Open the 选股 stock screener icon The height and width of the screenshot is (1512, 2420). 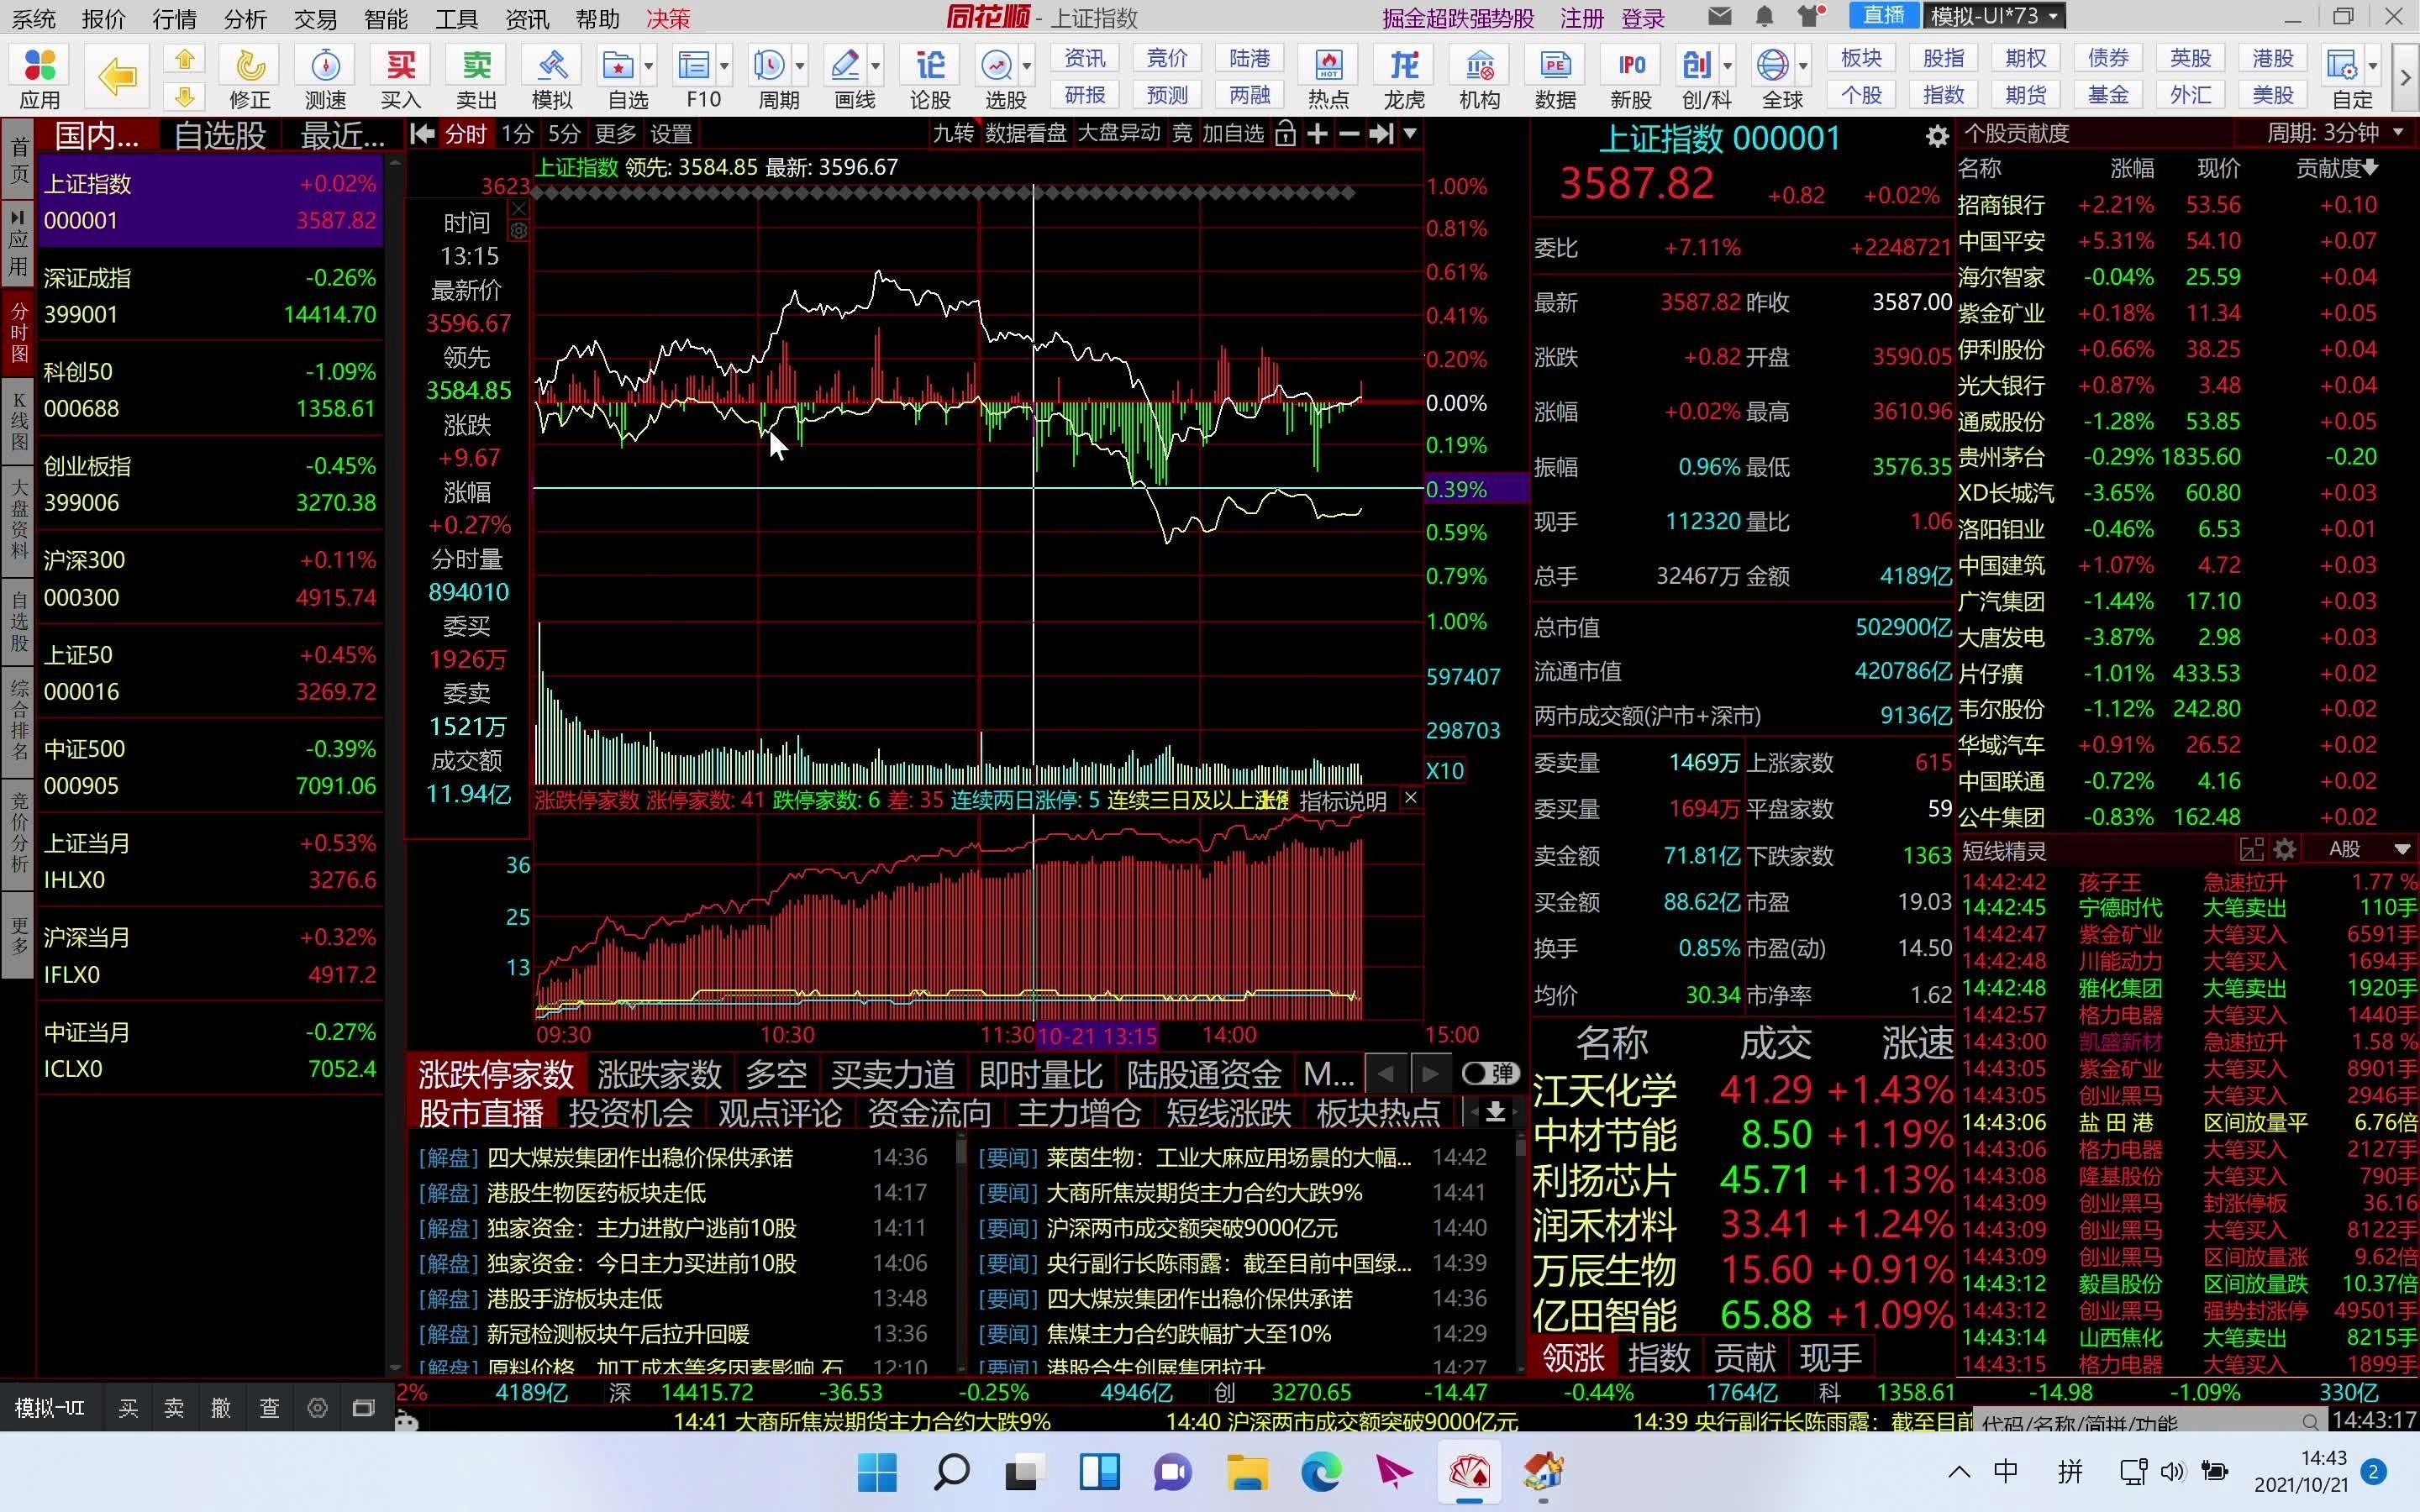(998, 78)
